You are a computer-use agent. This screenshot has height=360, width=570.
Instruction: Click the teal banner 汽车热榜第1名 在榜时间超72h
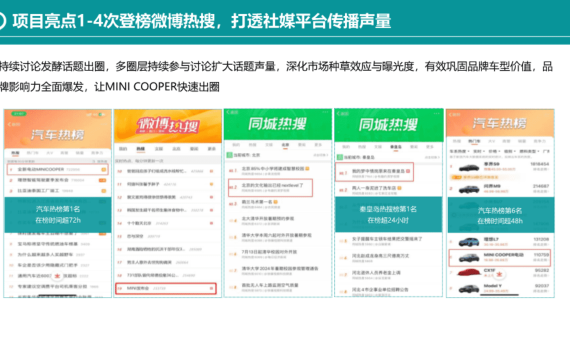tap(58, 215)
